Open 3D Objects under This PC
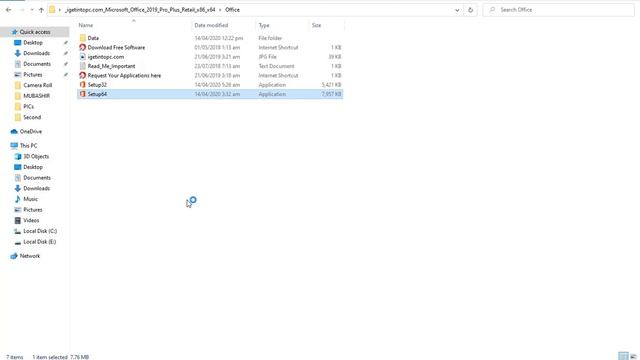The height and width of the screenshot is (360, 640). pyautogui.click(x=36, y=156)
